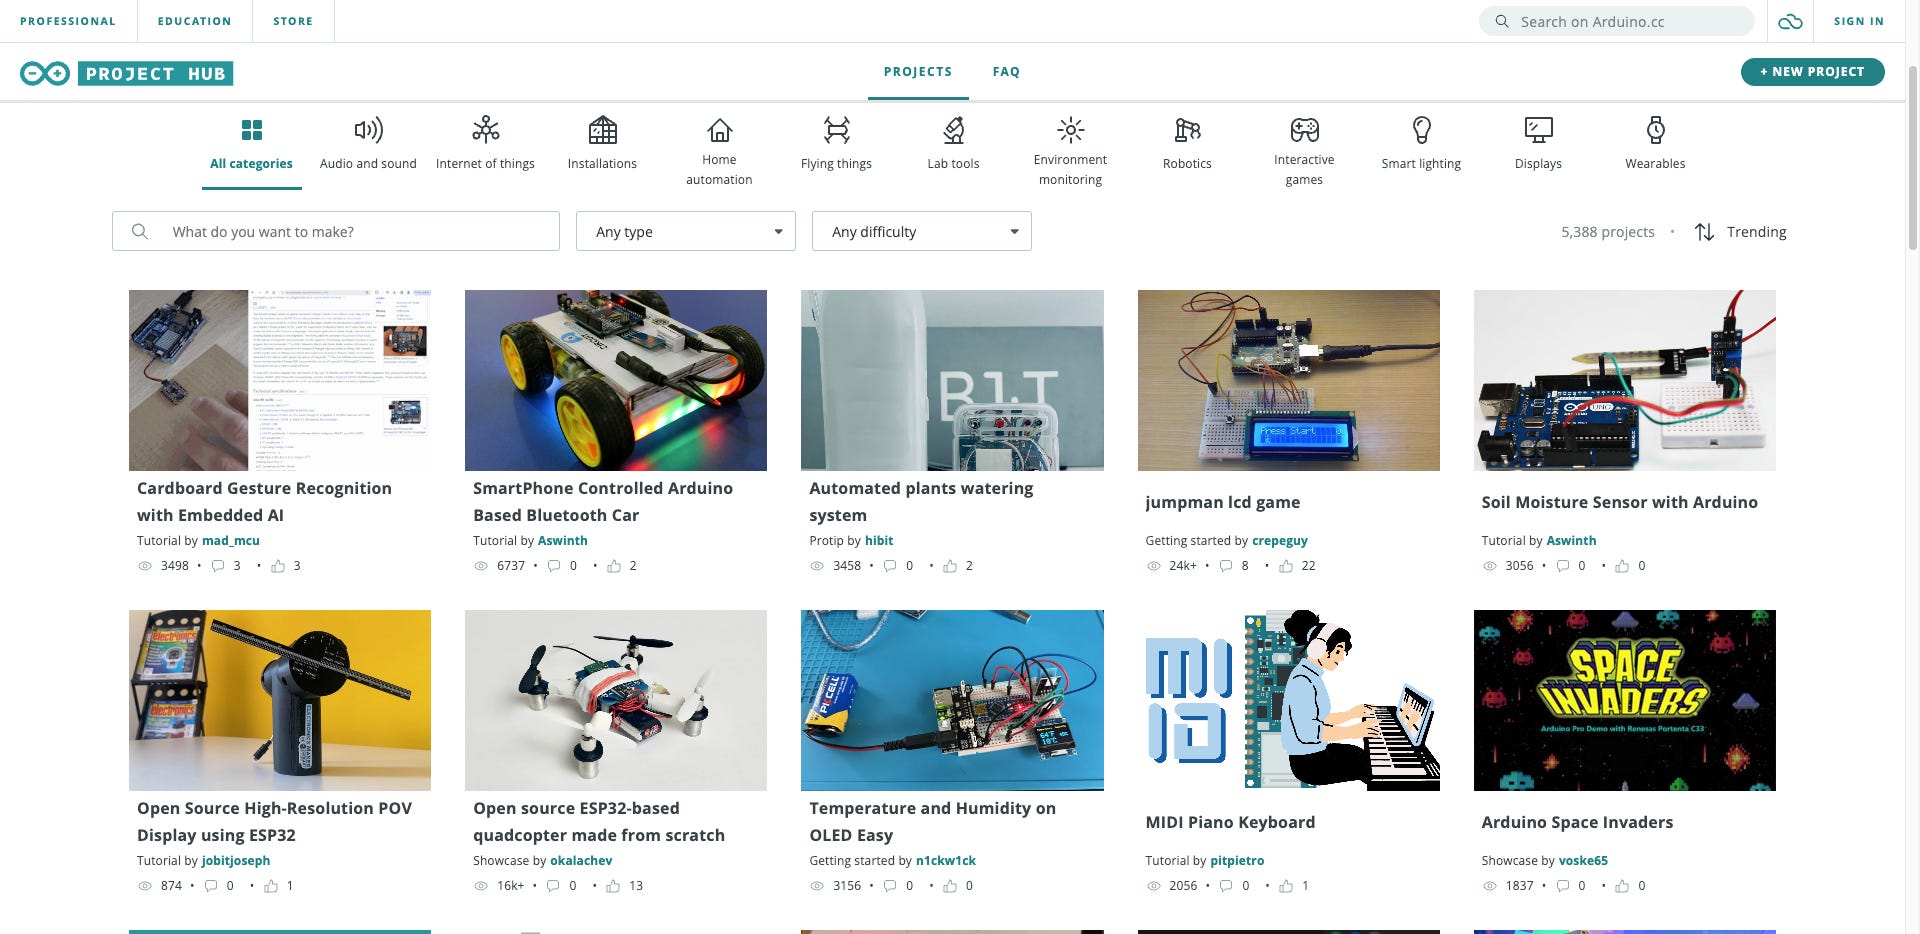1920x934 pixels.
Task: Click the What do you want to make field
Action: [336, 231]
